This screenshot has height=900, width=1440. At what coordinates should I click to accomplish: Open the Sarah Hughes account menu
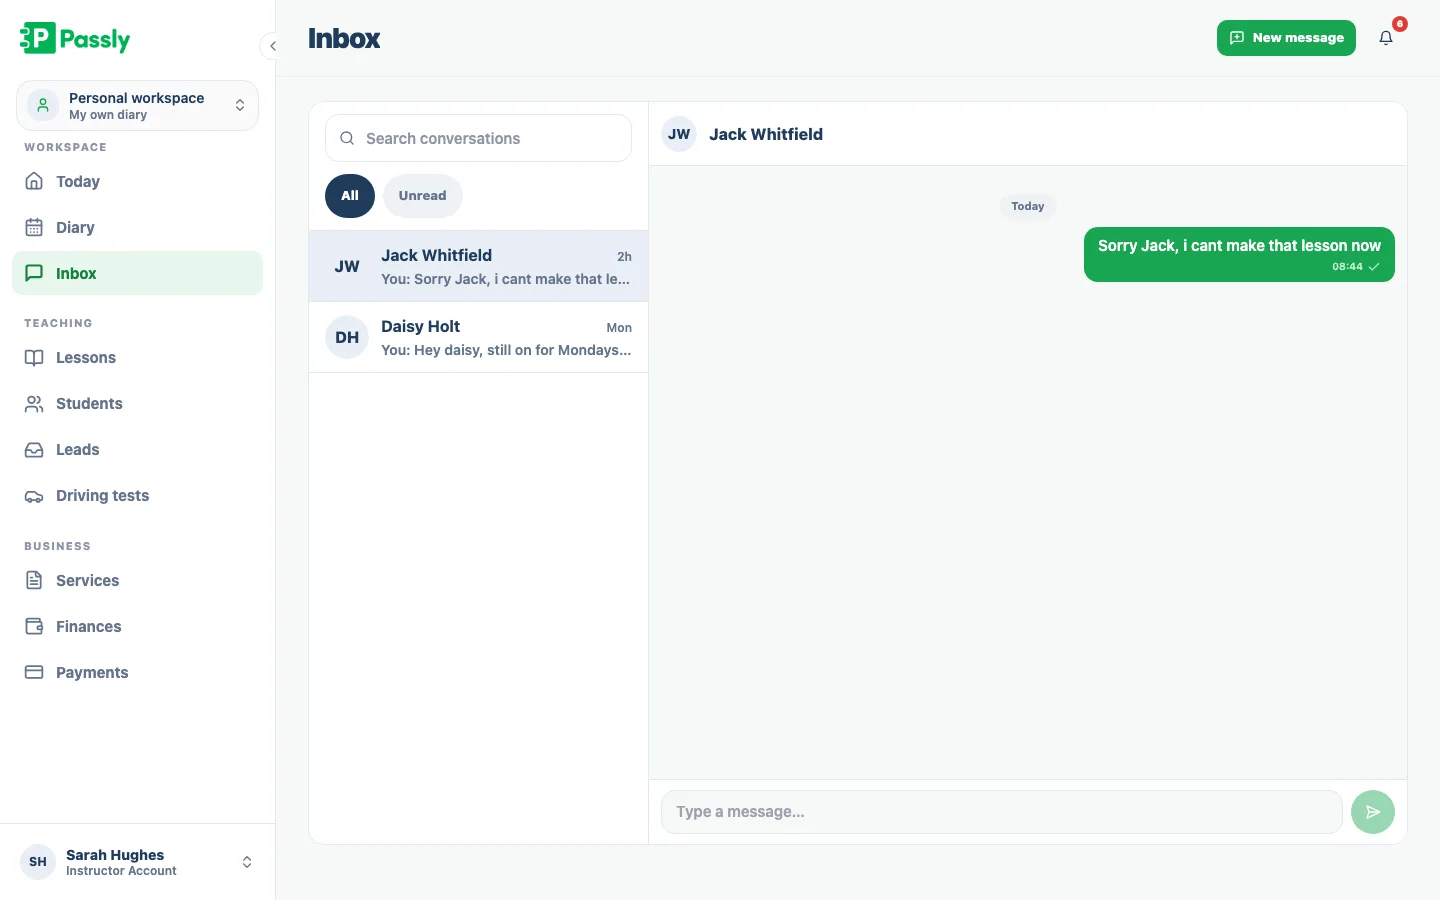137,862
